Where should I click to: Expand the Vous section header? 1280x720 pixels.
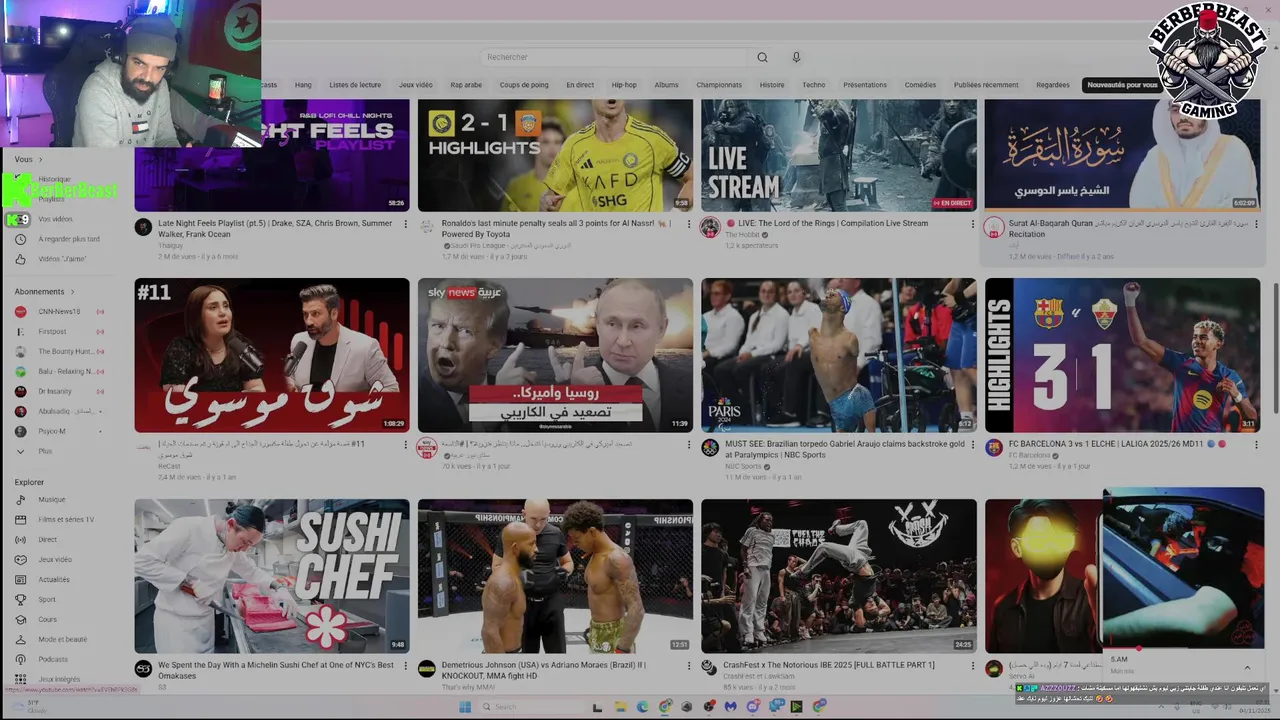29,159
